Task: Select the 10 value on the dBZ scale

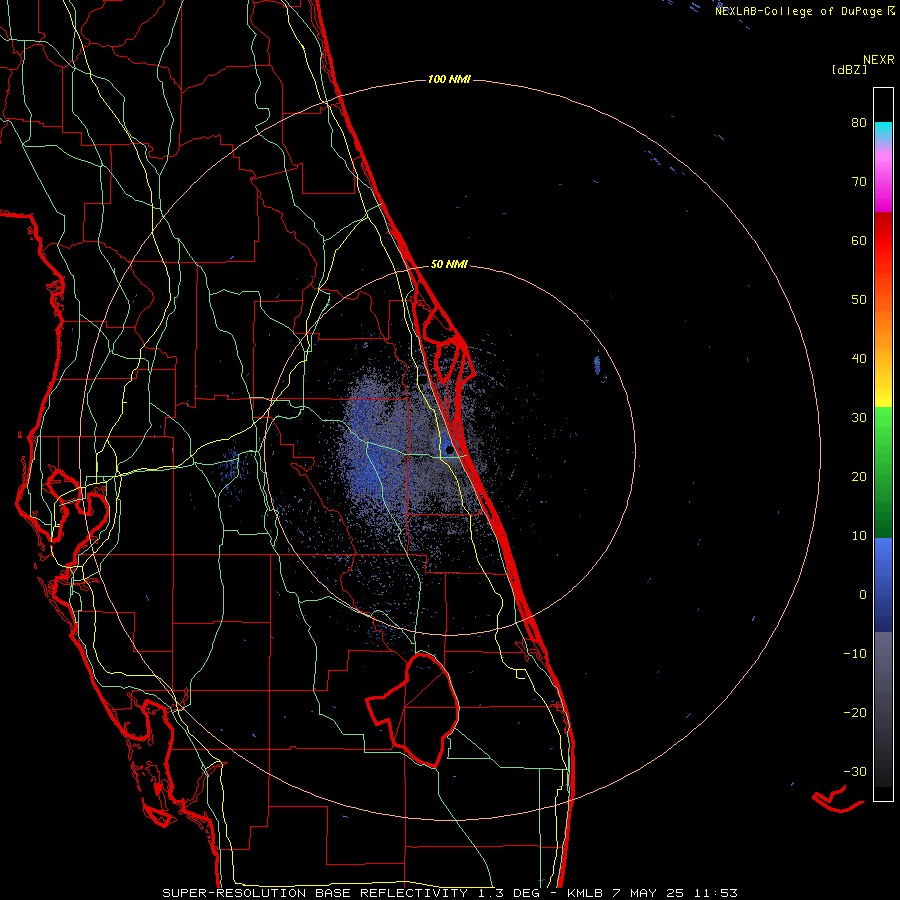Action: tap(859, 536)
